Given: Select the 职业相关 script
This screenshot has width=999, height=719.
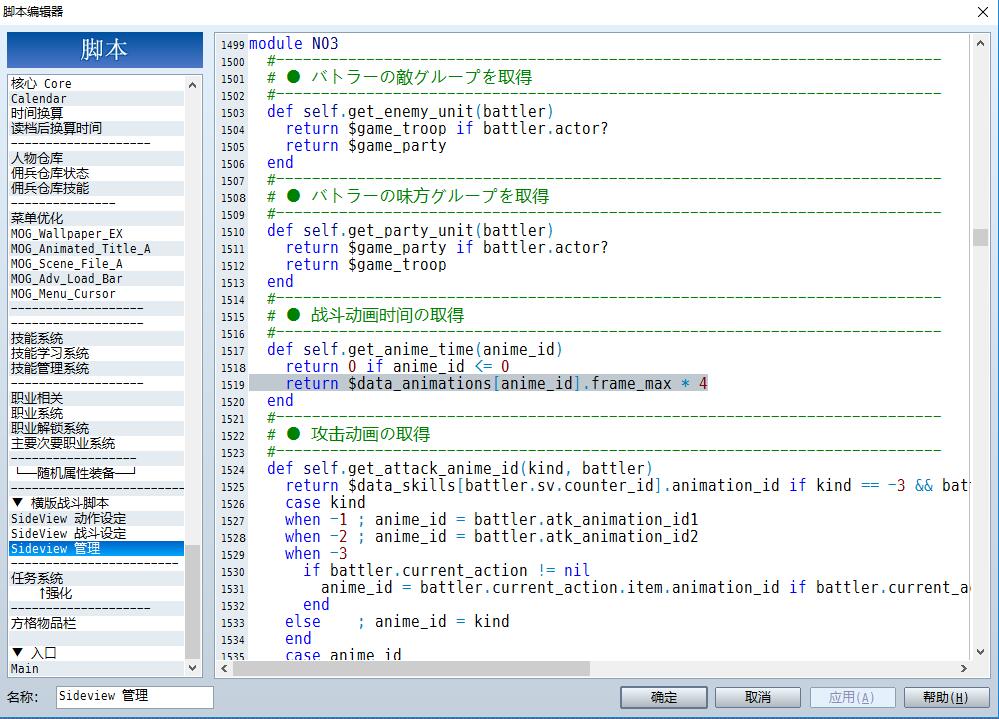Looking at the screenshot, I should (97, 399).
